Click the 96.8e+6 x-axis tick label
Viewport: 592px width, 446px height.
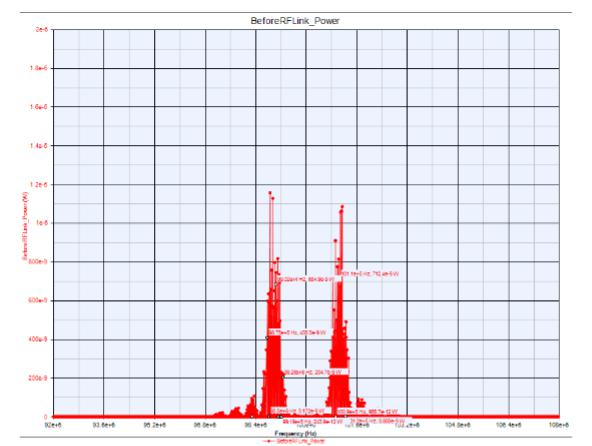205,425
